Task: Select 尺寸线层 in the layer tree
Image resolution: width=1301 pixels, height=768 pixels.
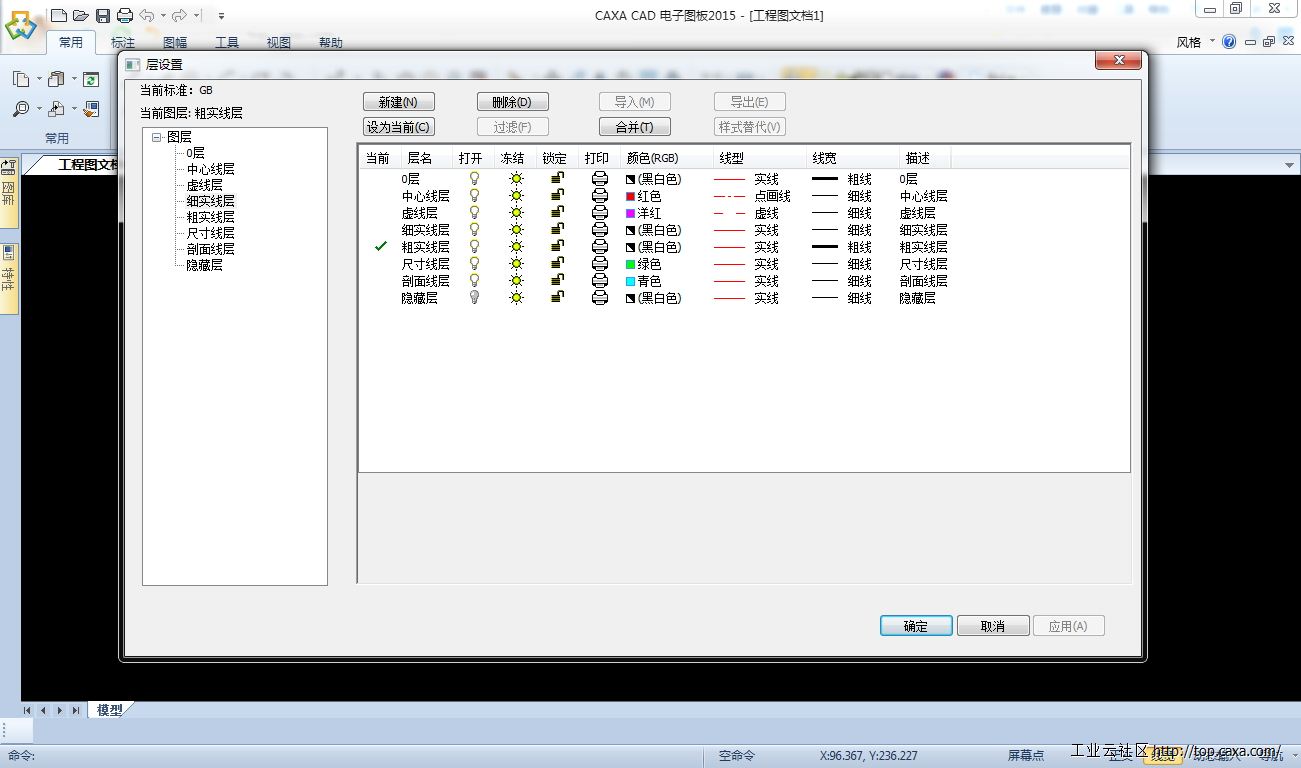Action: (x=210, y=233)
